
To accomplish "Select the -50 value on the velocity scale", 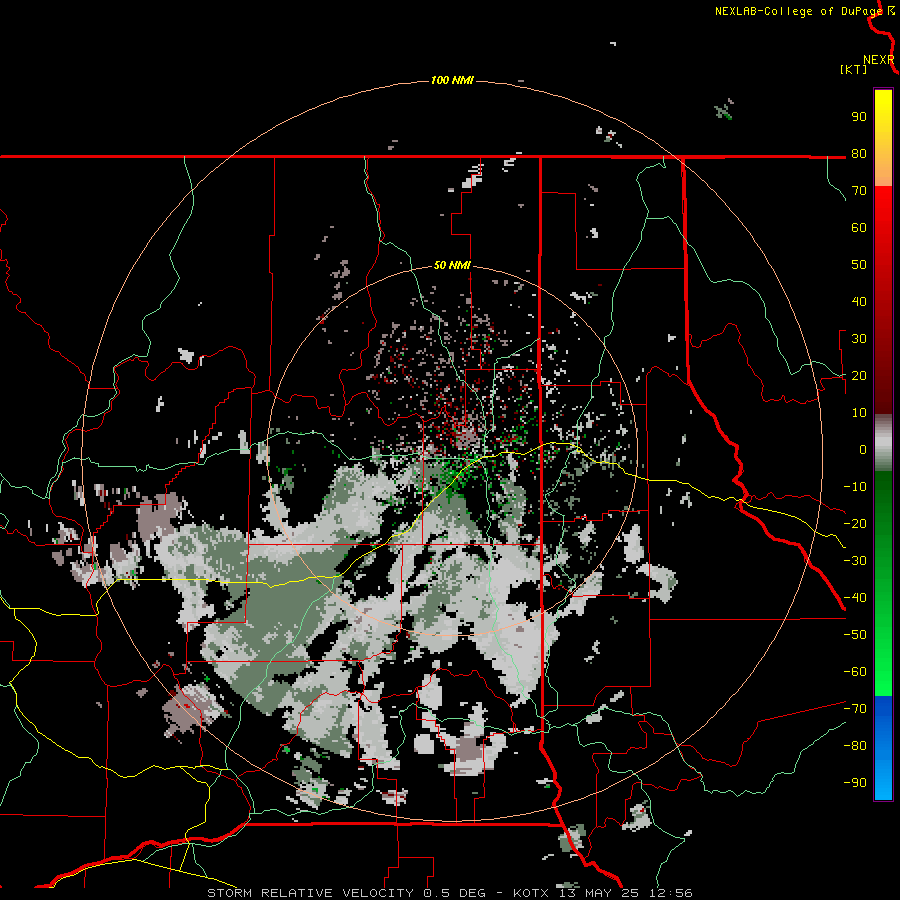I will click(x=855, y=634).
